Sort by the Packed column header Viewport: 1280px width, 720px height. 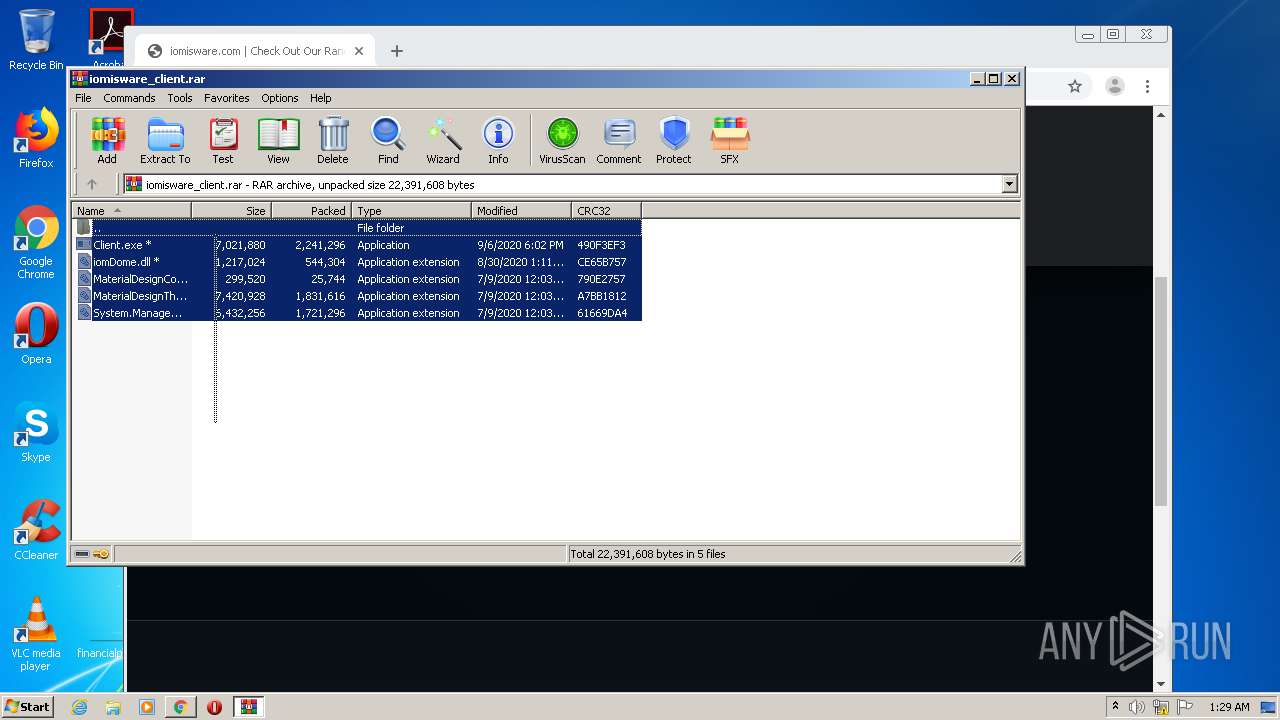(311, 211)
